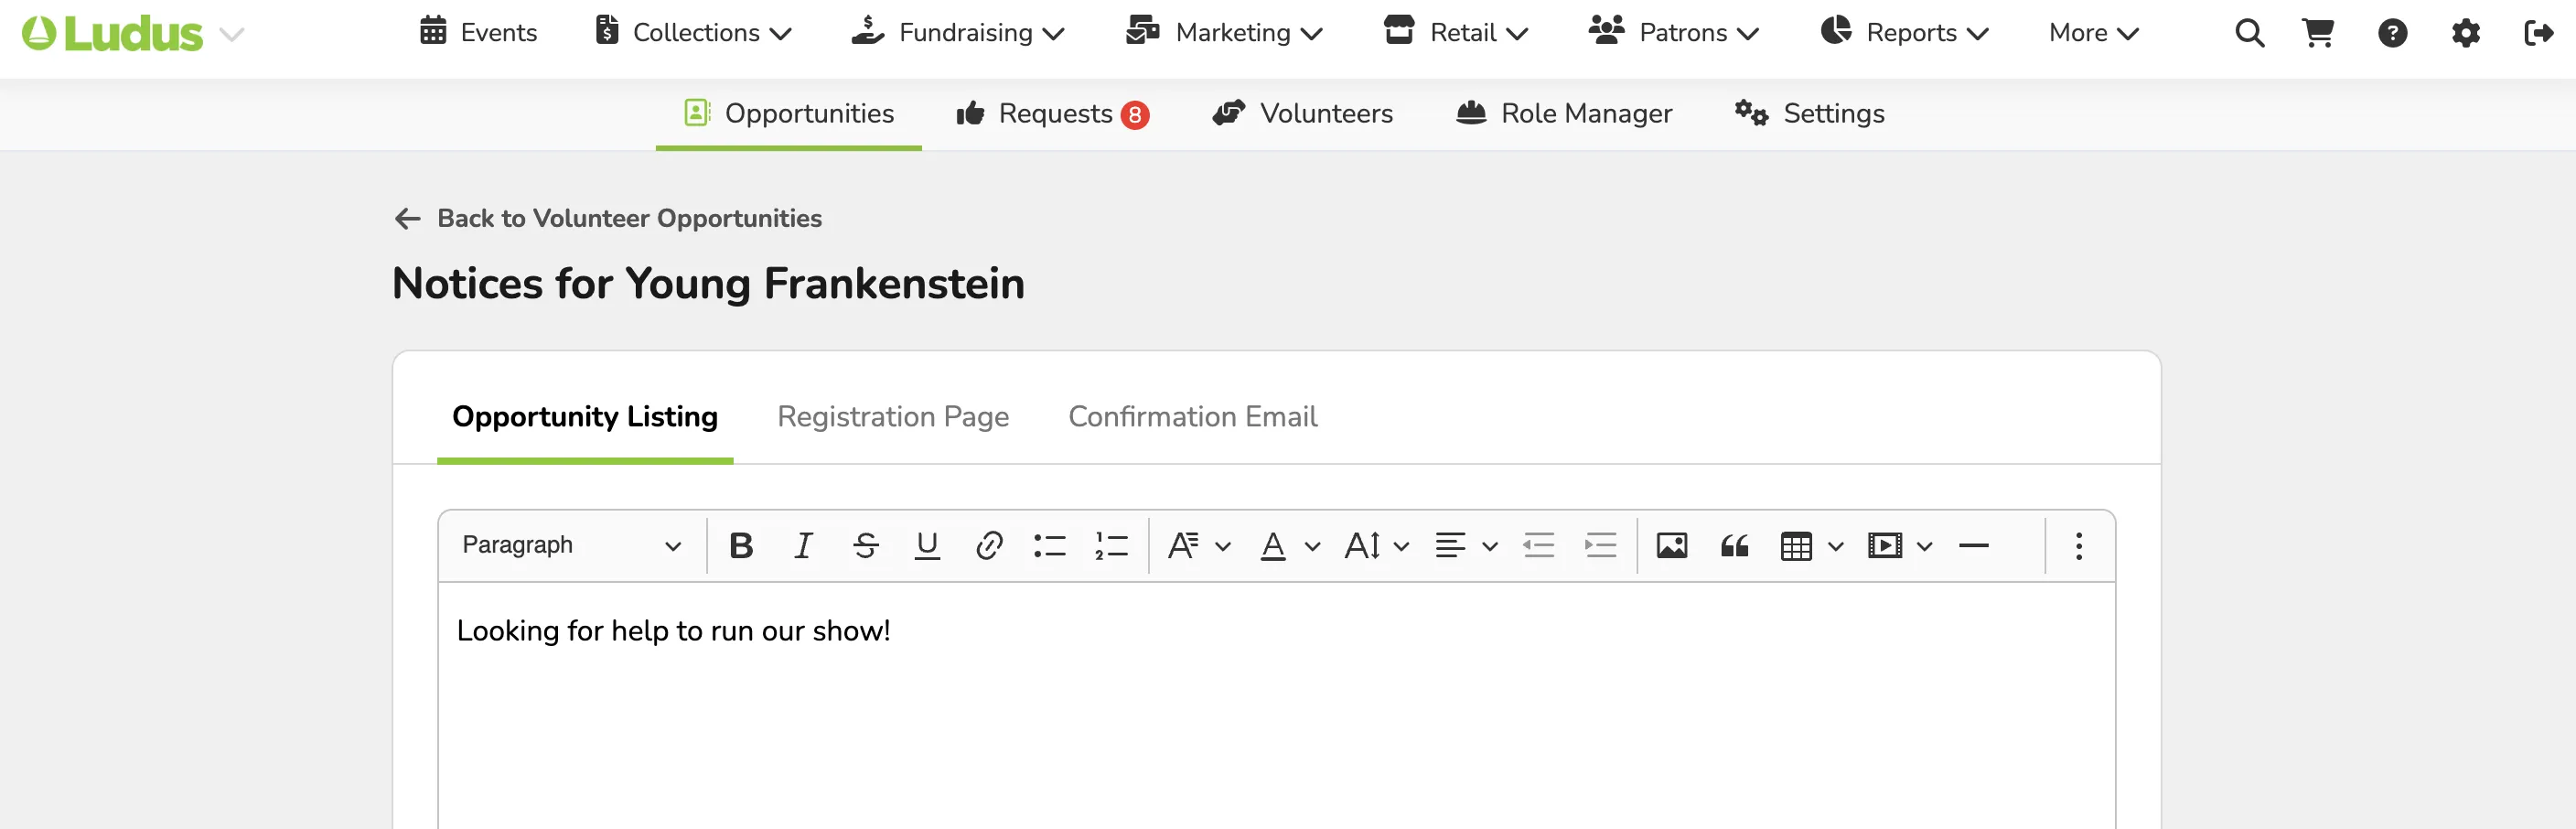Open the settings gear icon in top bar
The width and height of the screenshot is (2576, 829).
pyautogui.click(x=2466, y=33)
